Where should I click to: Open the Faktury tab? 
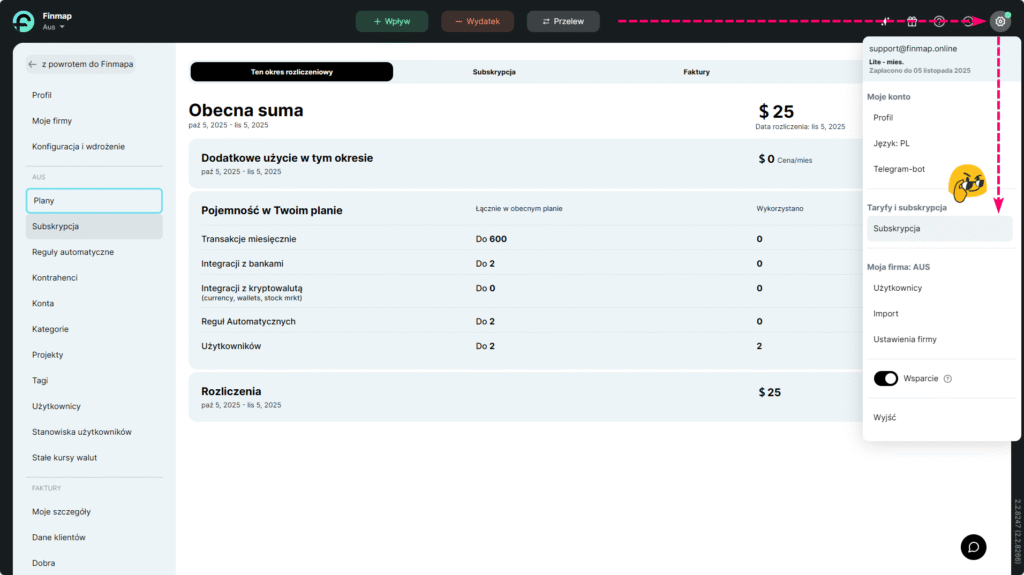point(697,72)
